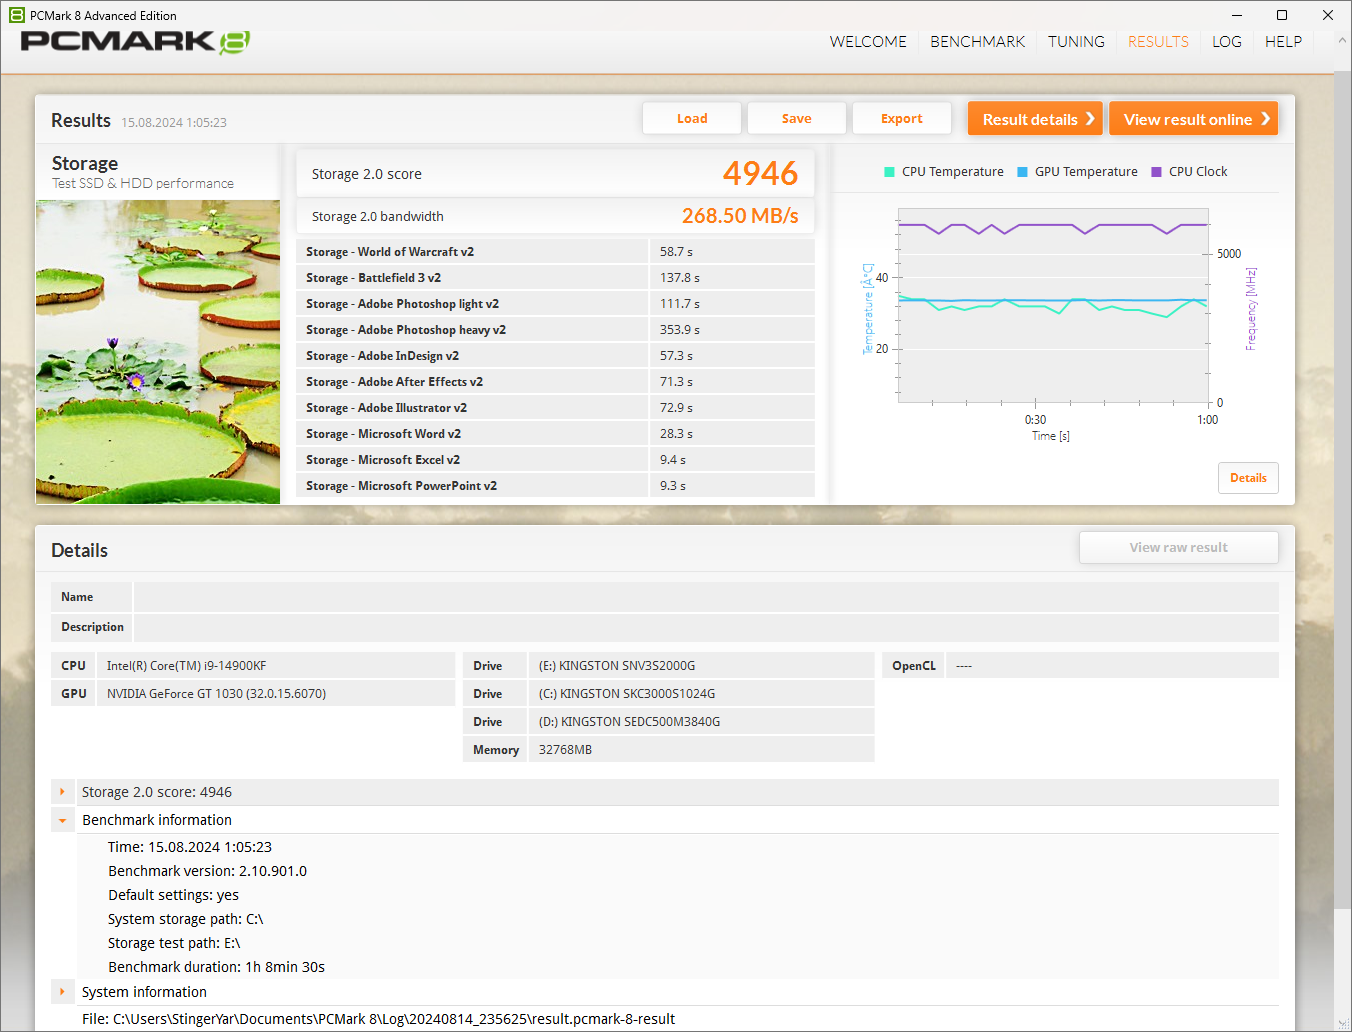The height and width of the screenshot is (1032, 1352).
Task: Select Adobe Photoshop light v2 row
Action: click(x=555, y=304)
